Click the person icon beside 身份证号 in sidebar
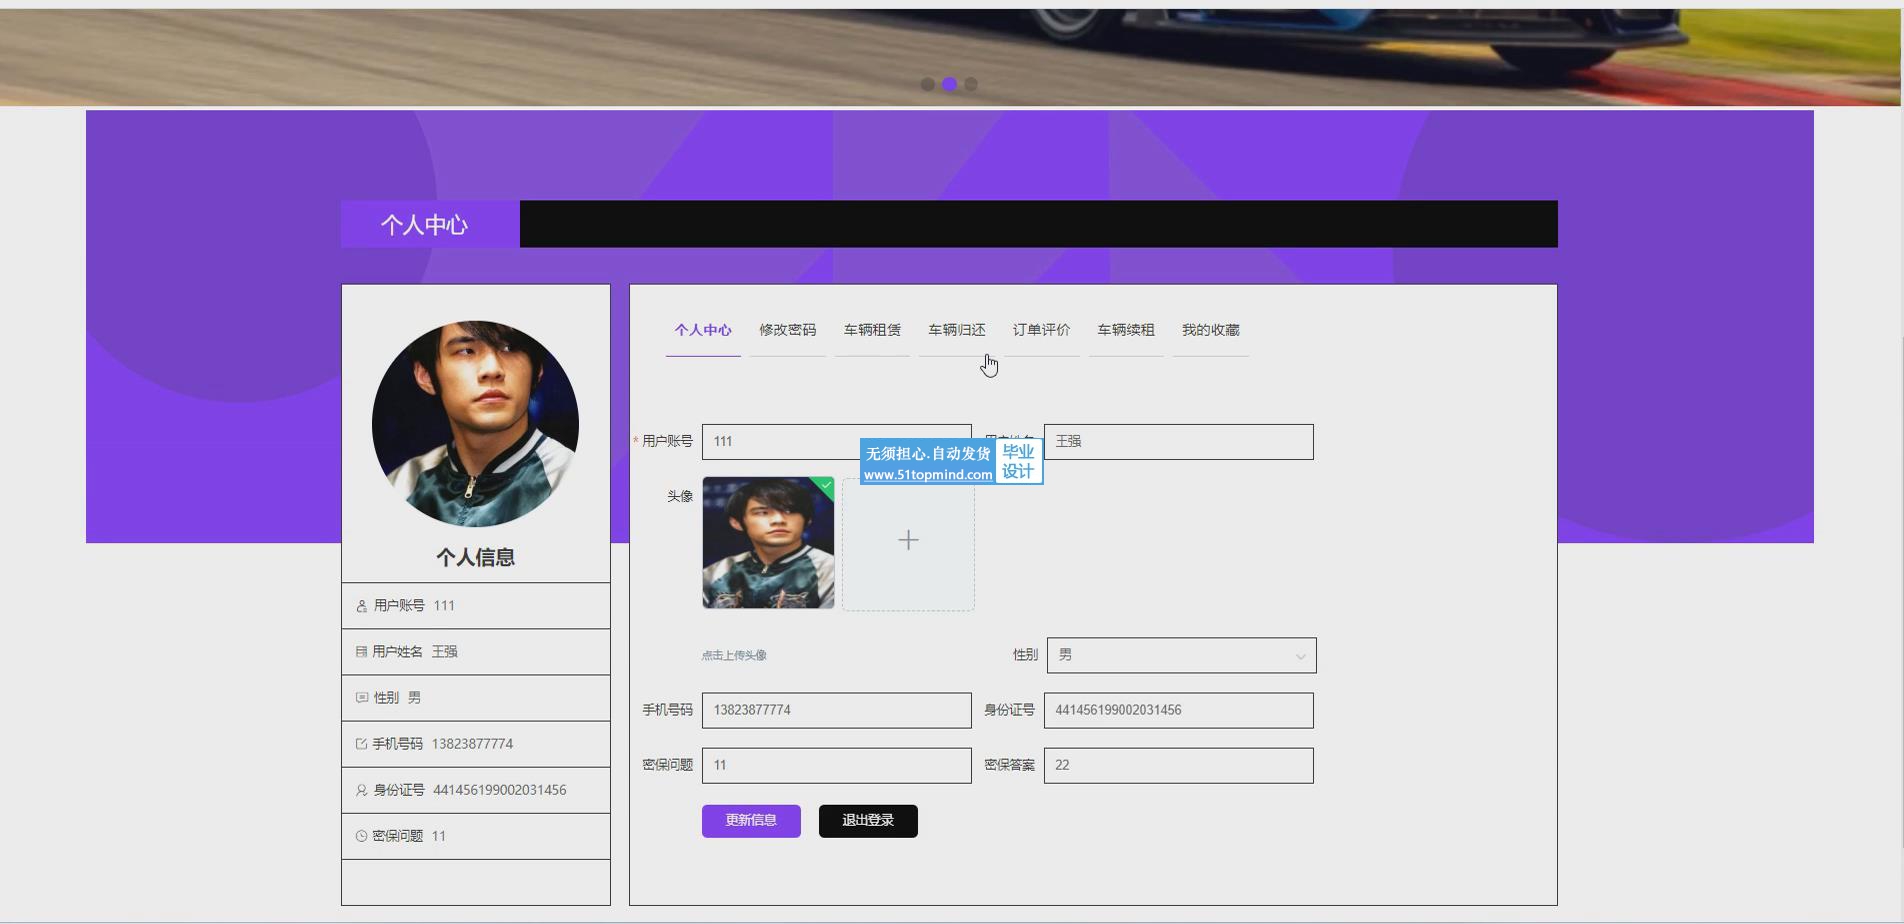1904x924 pixels. [x=361, y=790]
